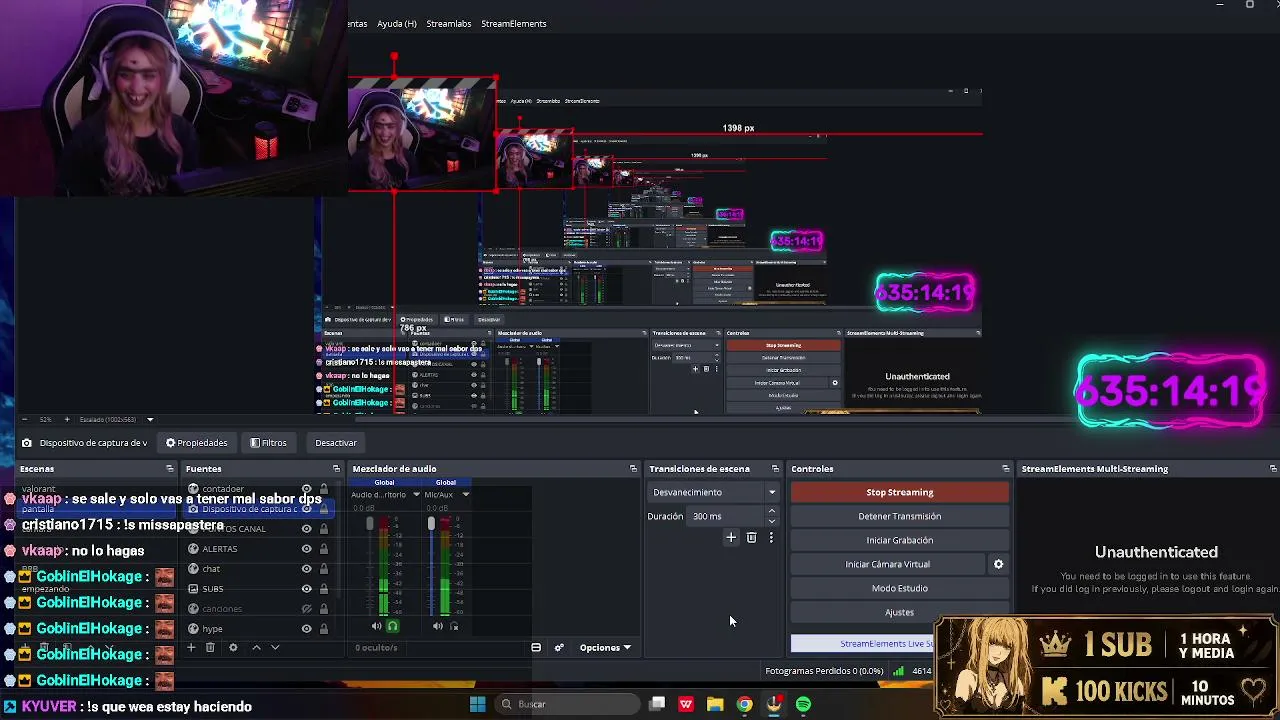
Task: Open Mic/Aux source dropdown arrow
Action: 465,494
